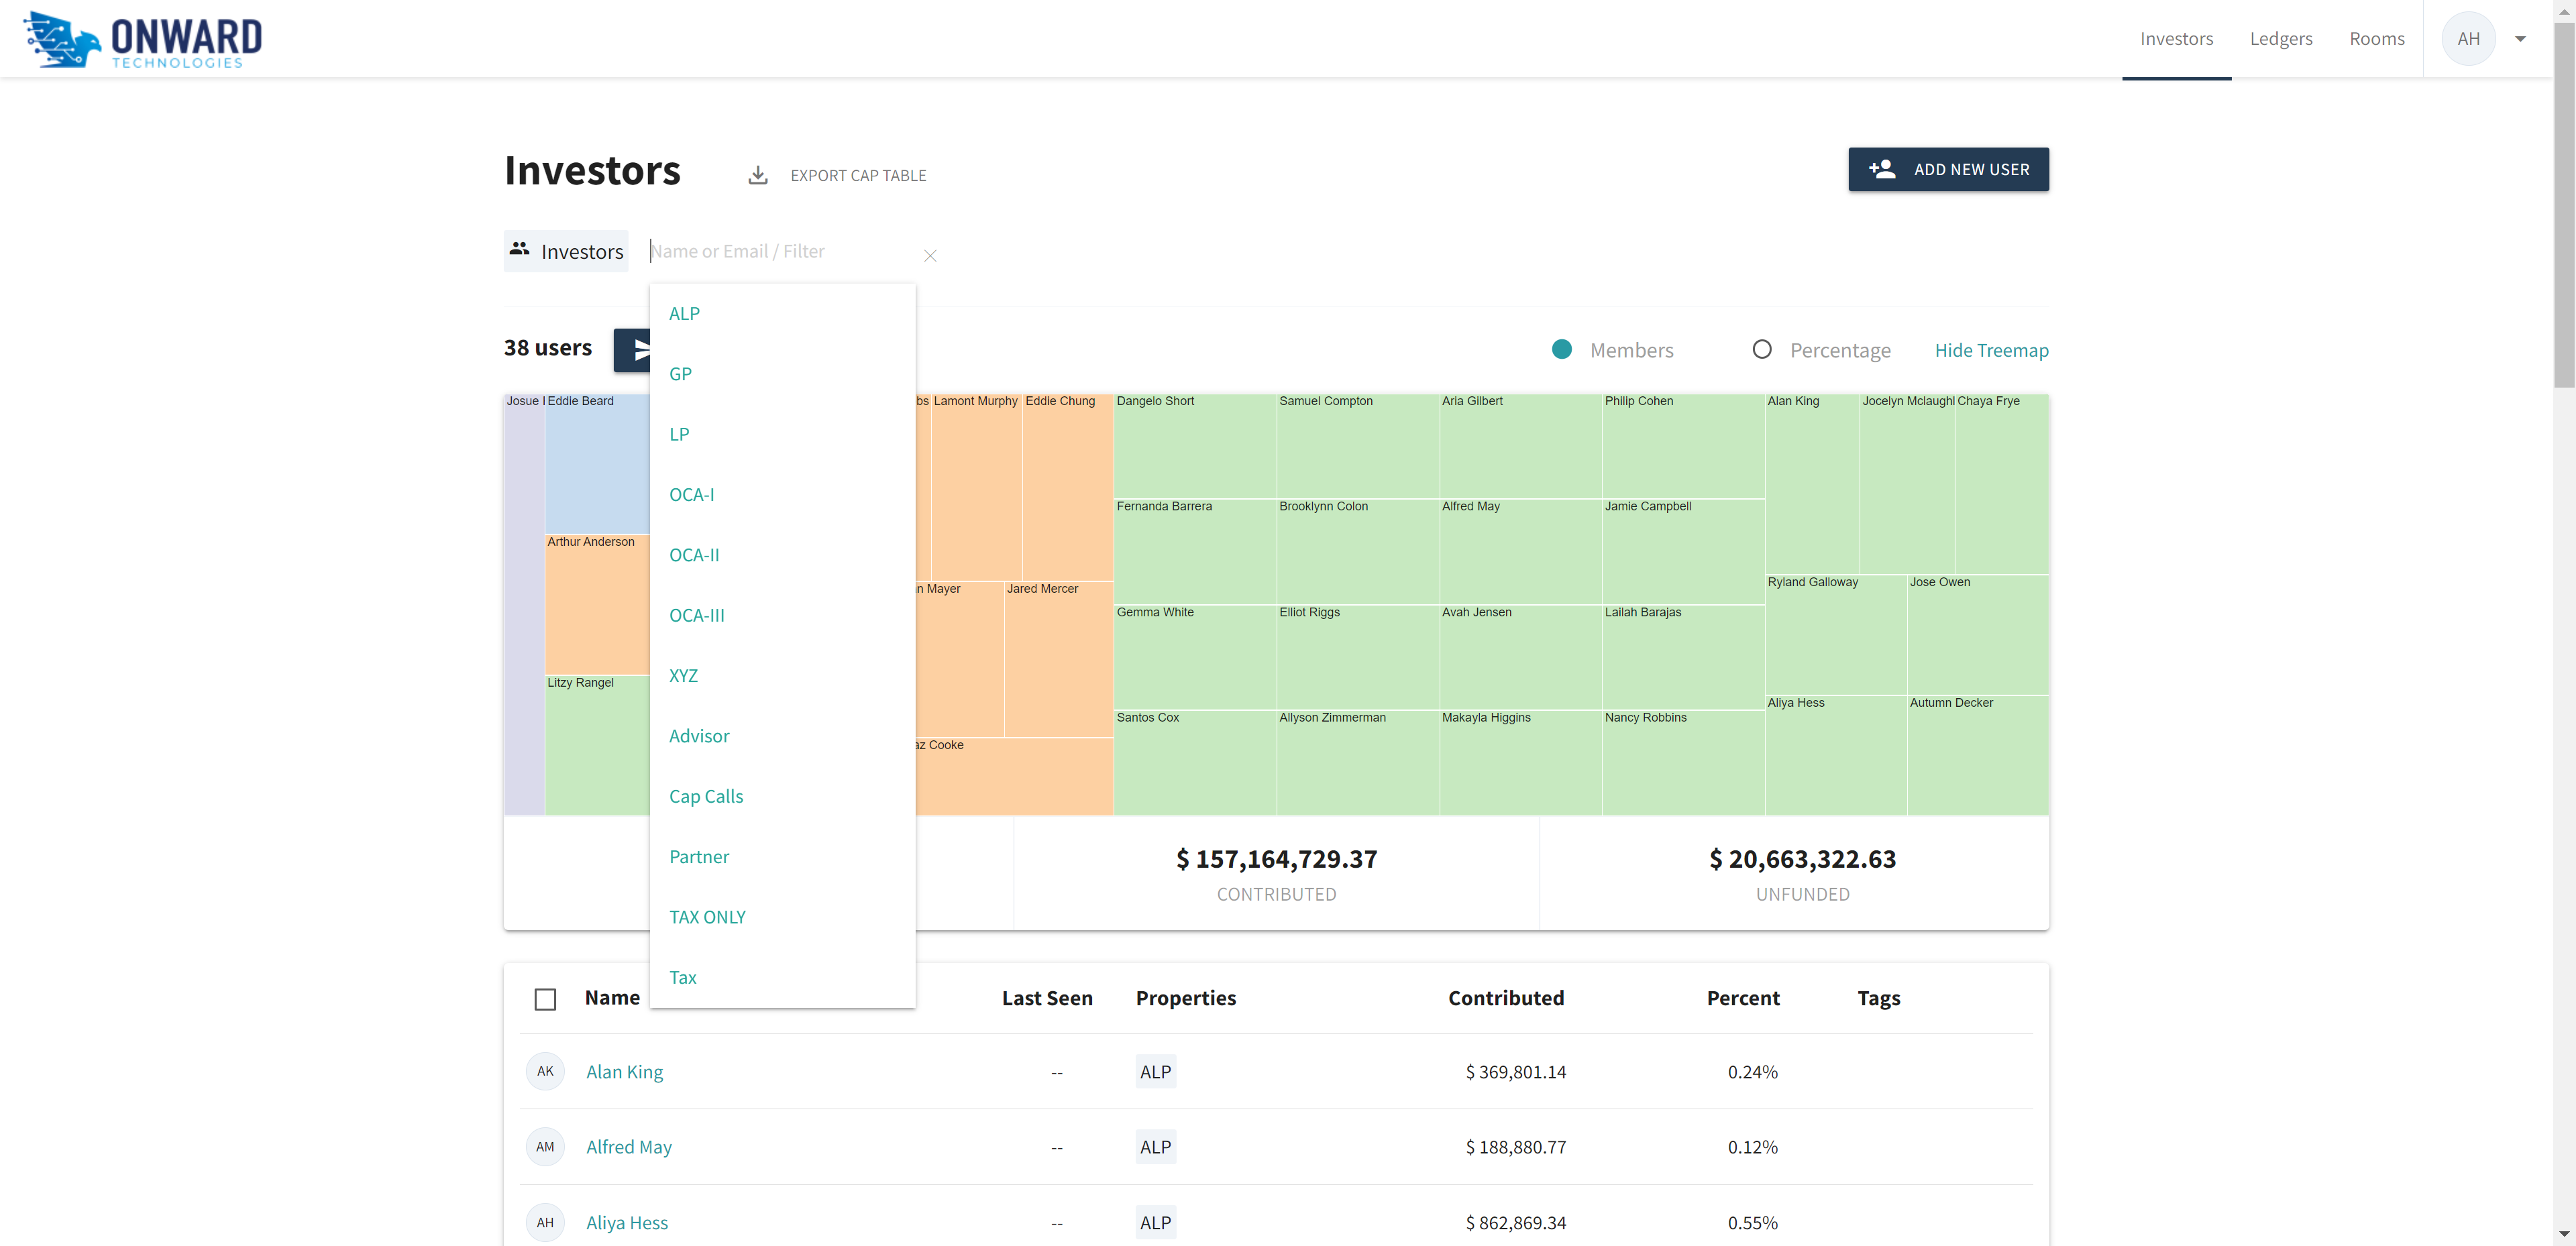Screen dimensions: 2576x1246
Task: Click the Properties column header
Action: [x=1186, y=998]
